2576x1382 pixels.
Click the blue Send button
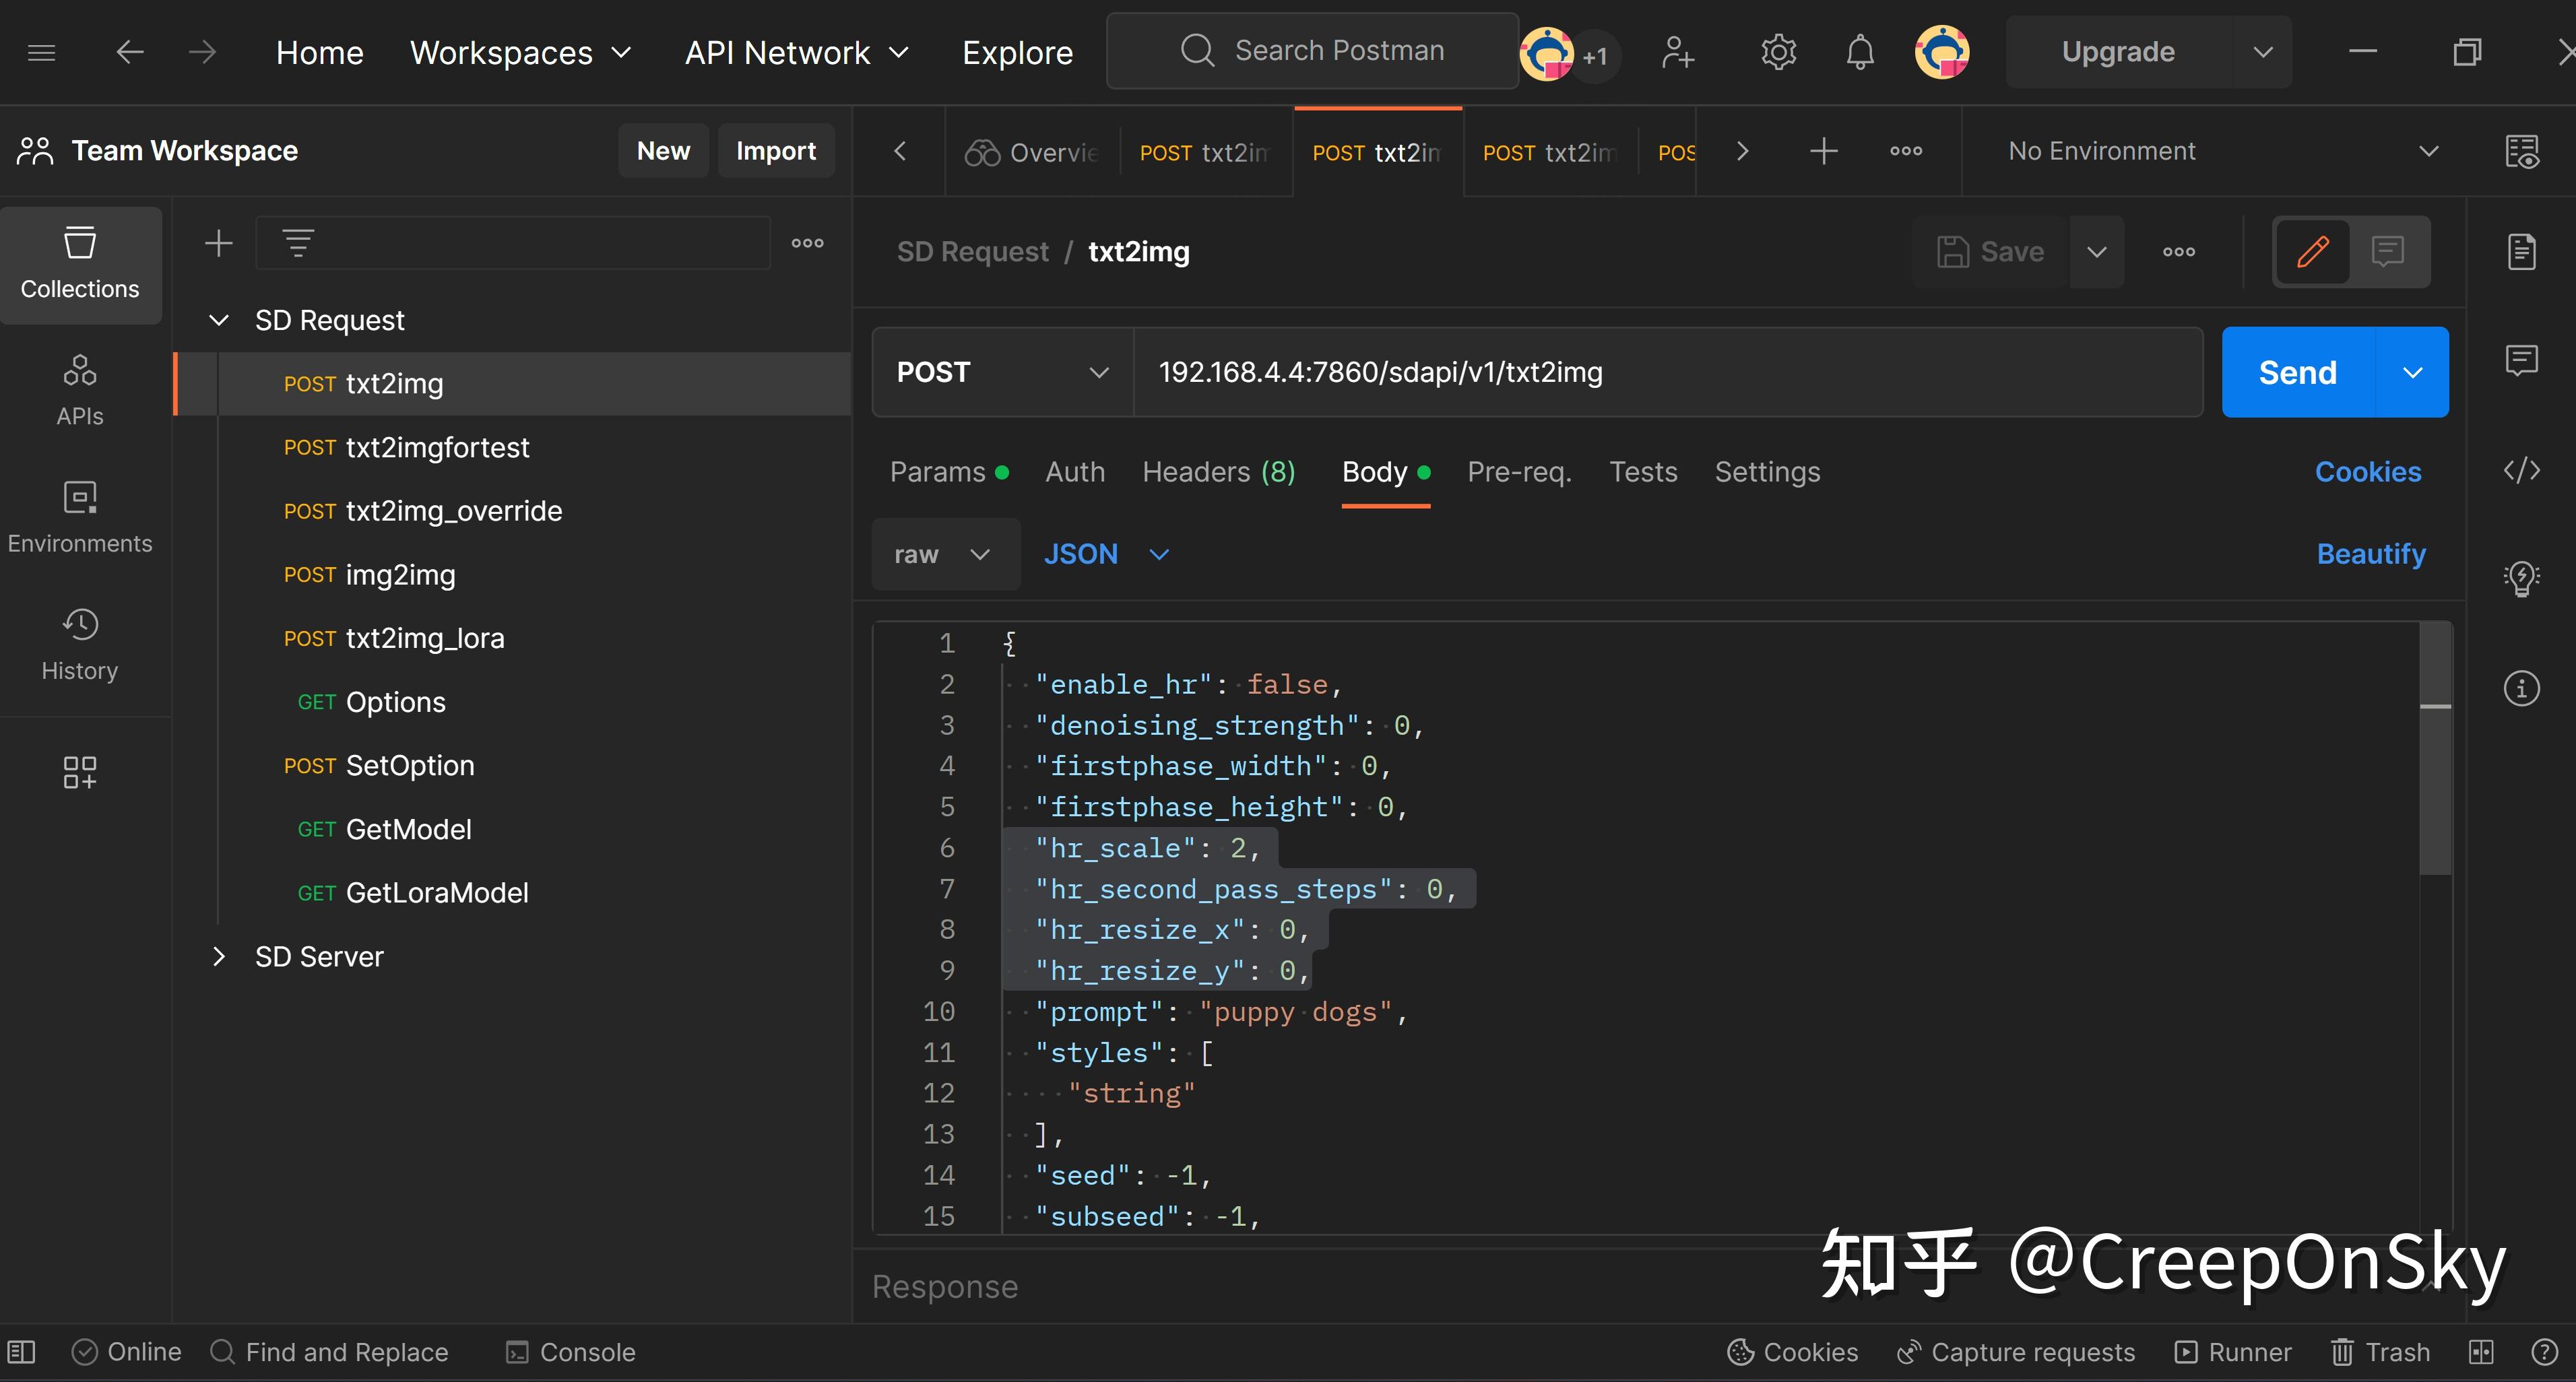coord(2297,372)
